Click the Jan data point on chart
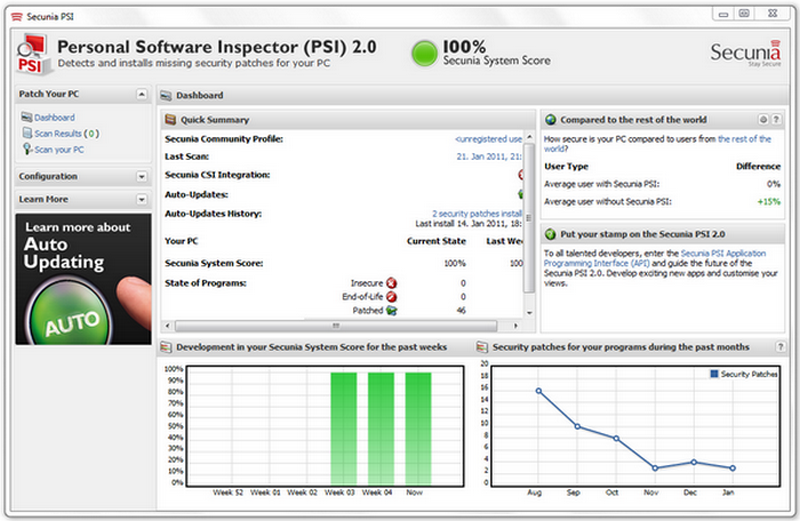This screenshot has height=521, width=800. [733, 468]
